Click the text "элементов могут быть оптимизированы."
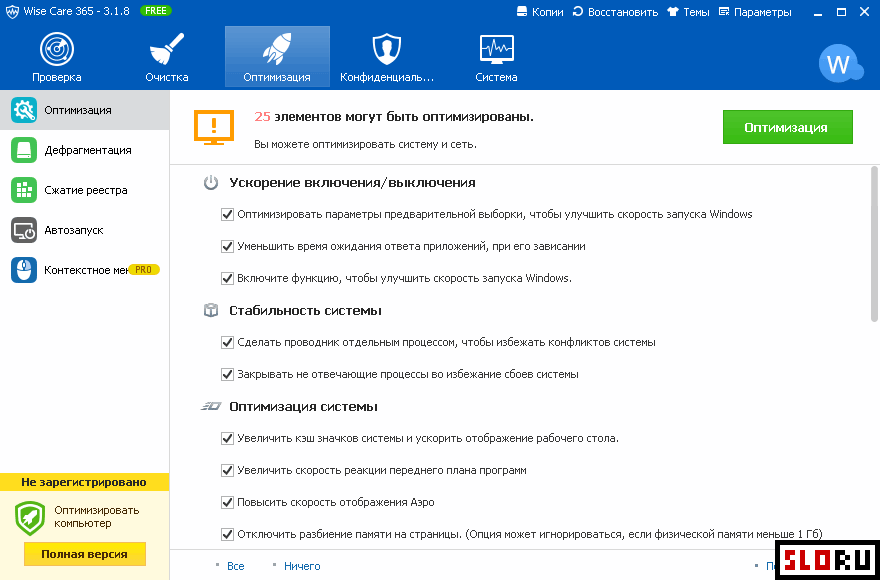This screenshot has width=880, height=580. tap(404, 117)
